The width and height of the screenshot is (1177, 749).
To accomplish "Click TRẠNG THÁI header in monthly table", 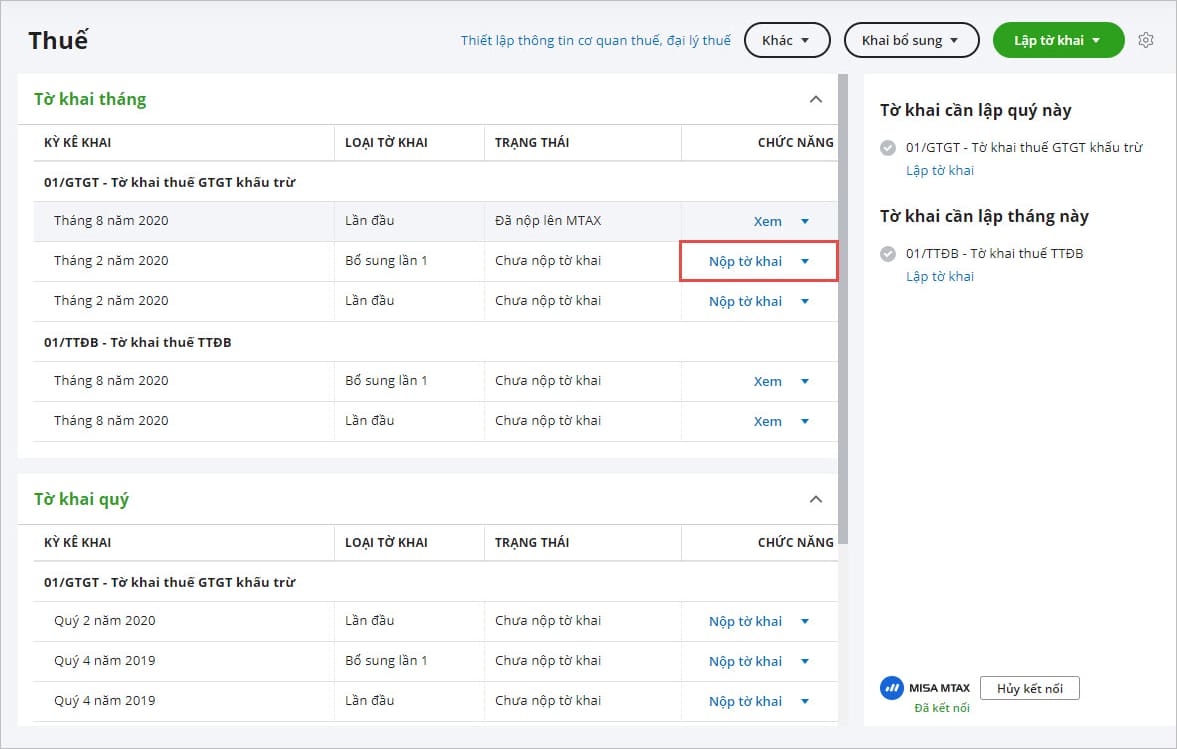I will click(531, 143).
